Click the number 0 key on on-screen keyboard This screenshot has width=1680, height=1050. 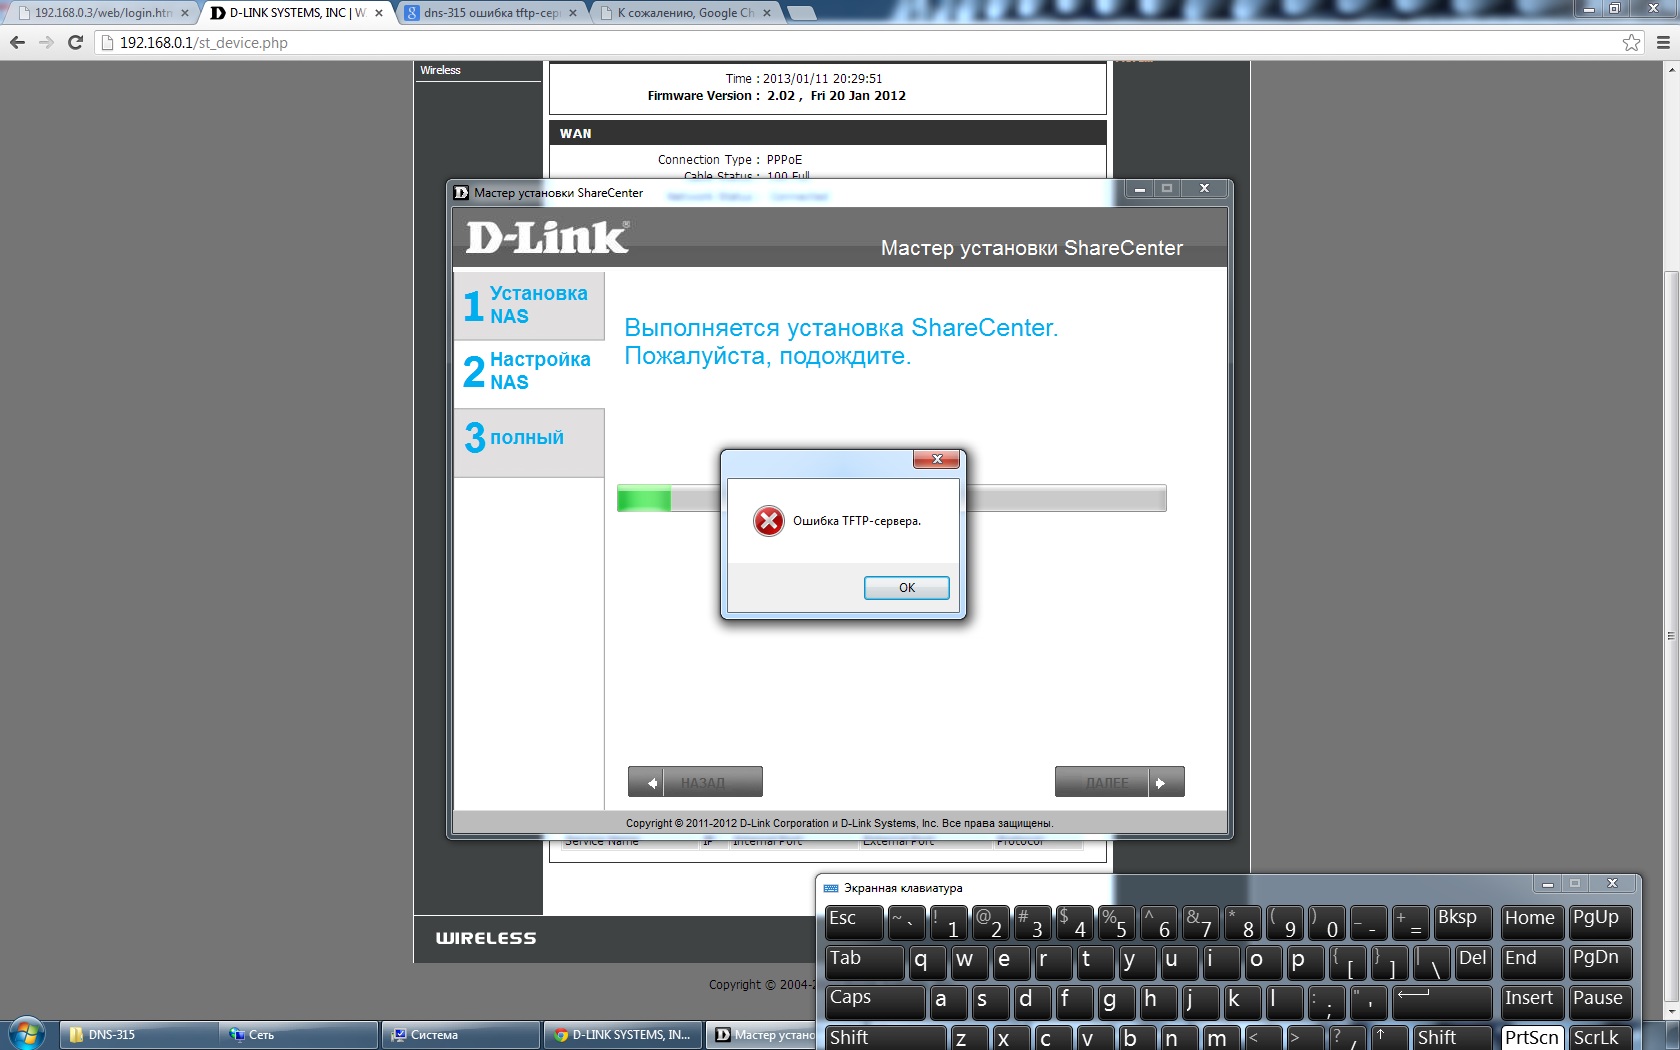[1327, 922]
